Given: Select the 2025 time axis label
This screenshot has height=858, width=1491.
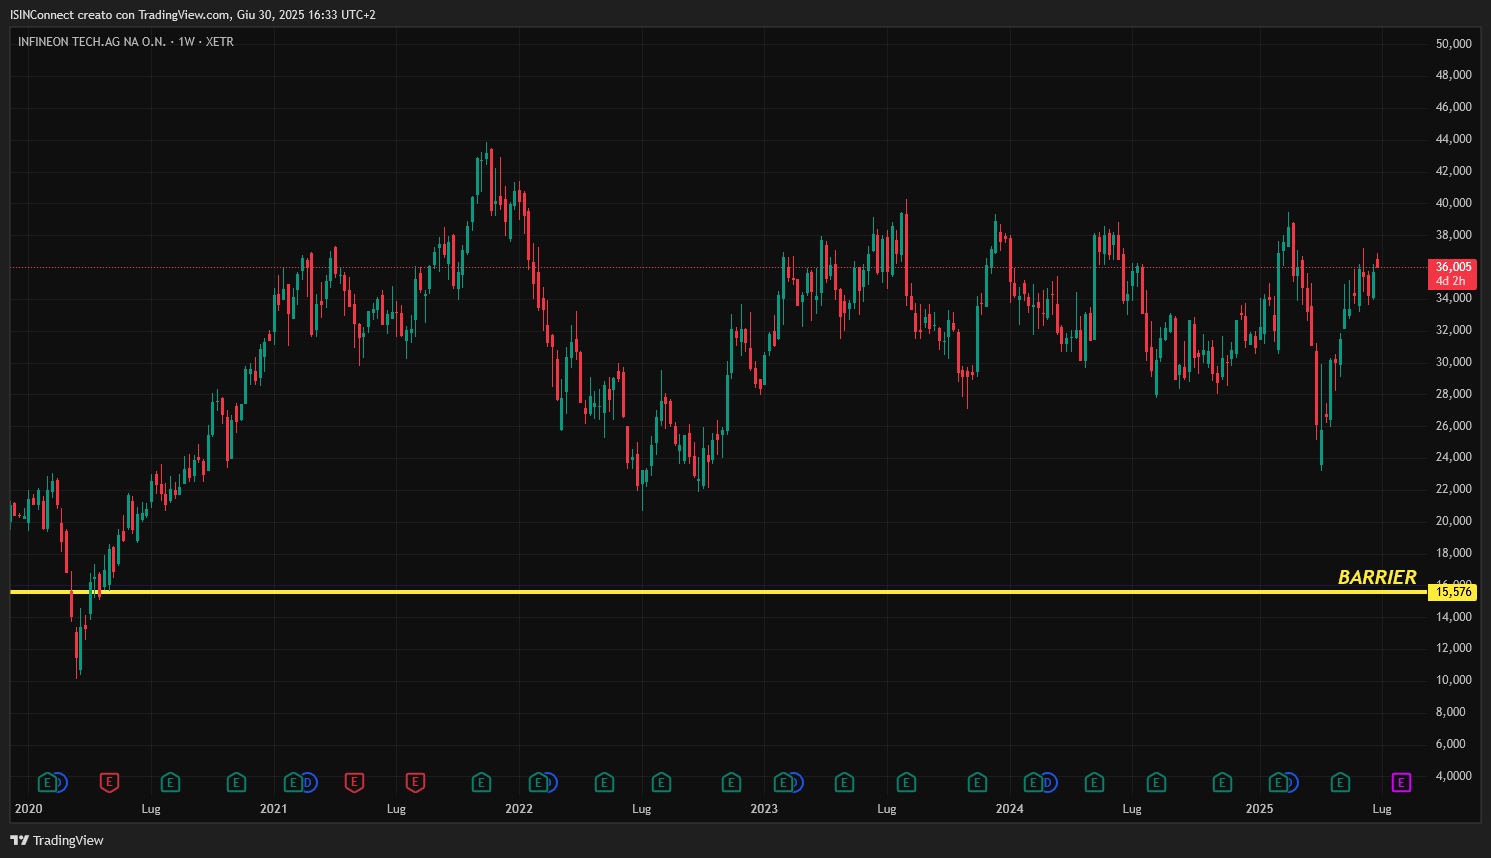Looking at the screenshot, I should click(1259, 809).
